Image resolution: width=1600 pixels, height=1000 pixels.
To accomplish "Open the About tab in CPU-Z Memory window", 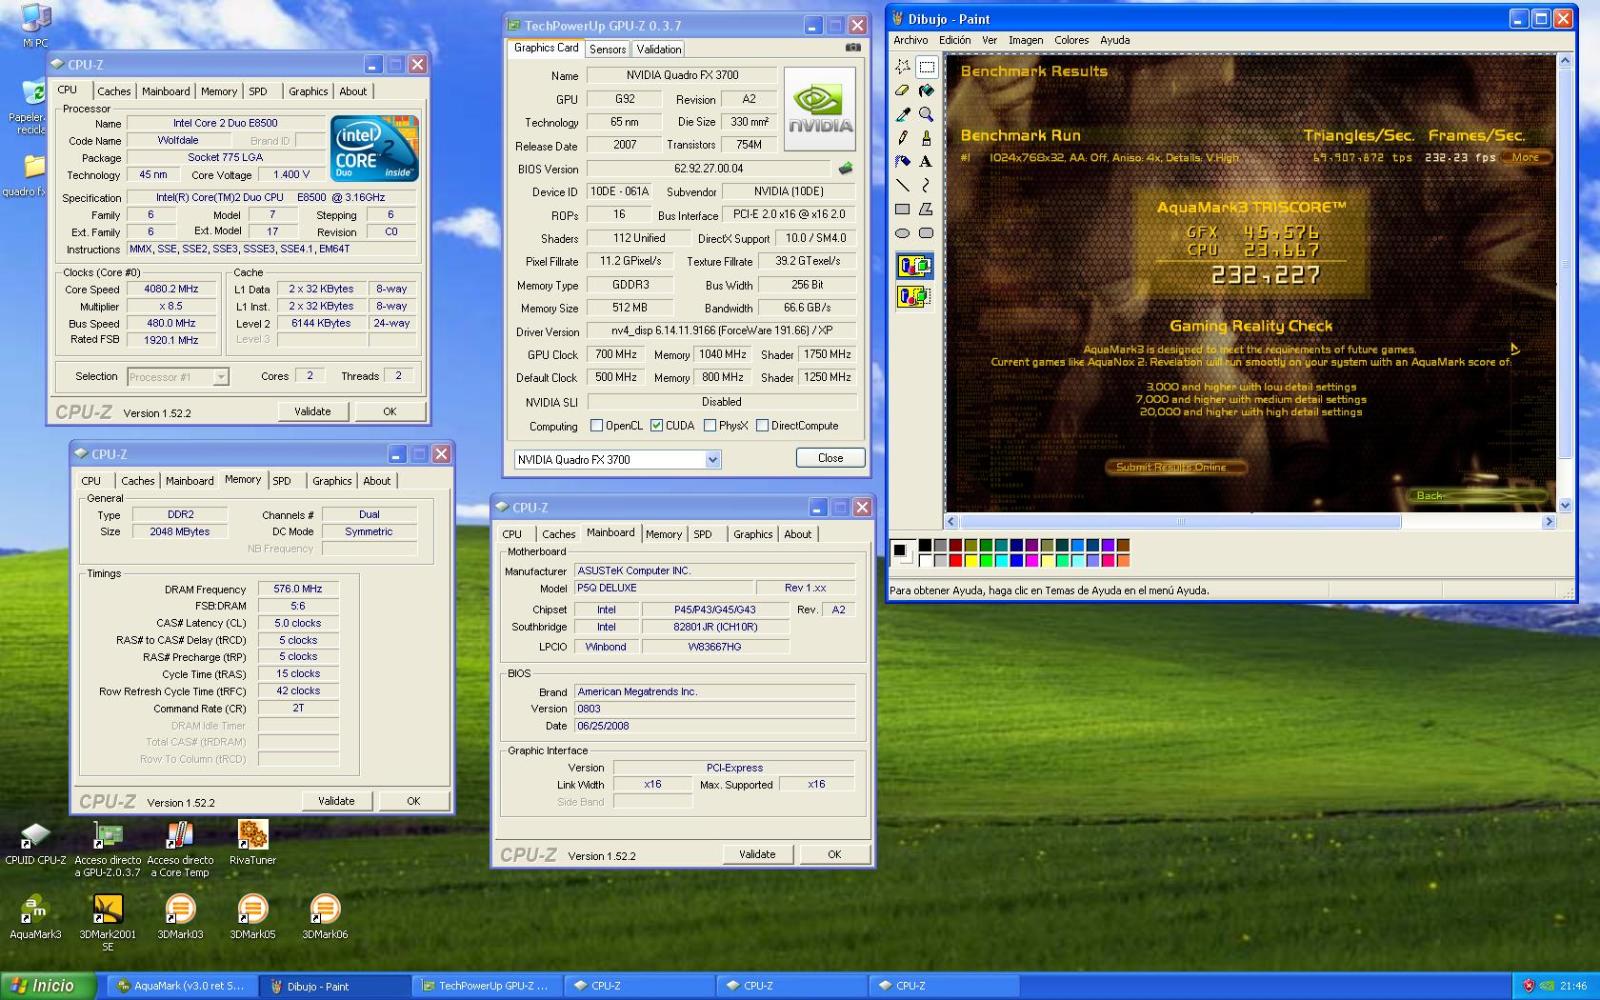I will pyautogui.click(x=377, y=481).
